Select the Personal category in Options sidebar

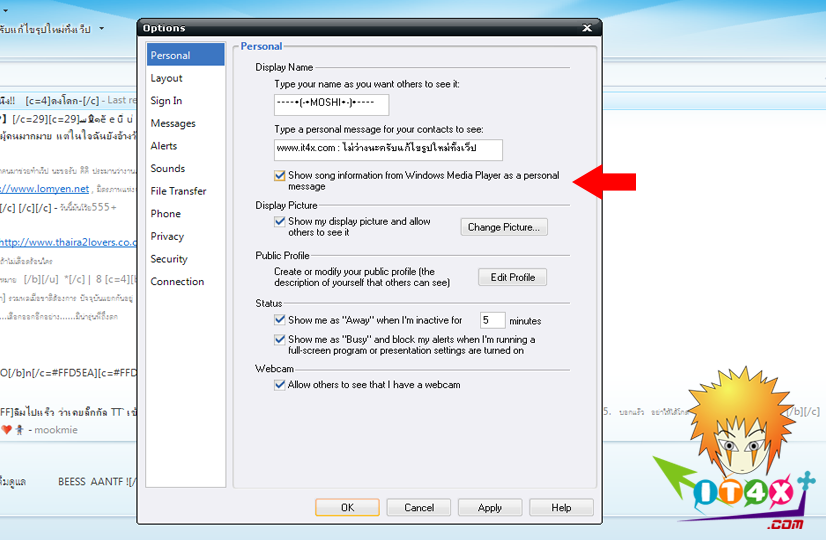[x=185, y=55]
